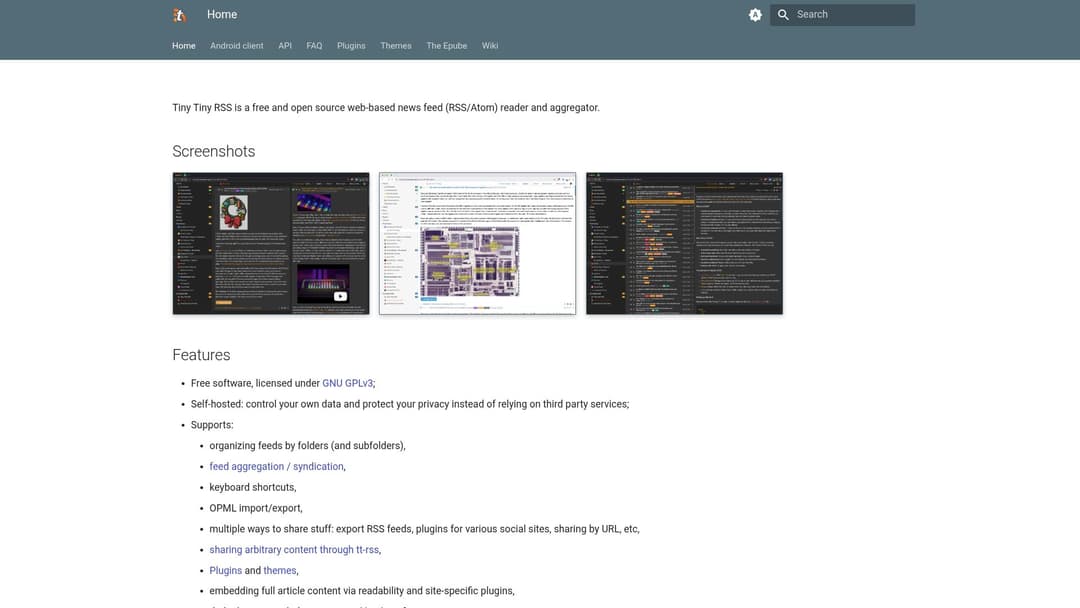
Task: Open the dark-theme screenshot with wreath image
Action: [x=271, y=244]
